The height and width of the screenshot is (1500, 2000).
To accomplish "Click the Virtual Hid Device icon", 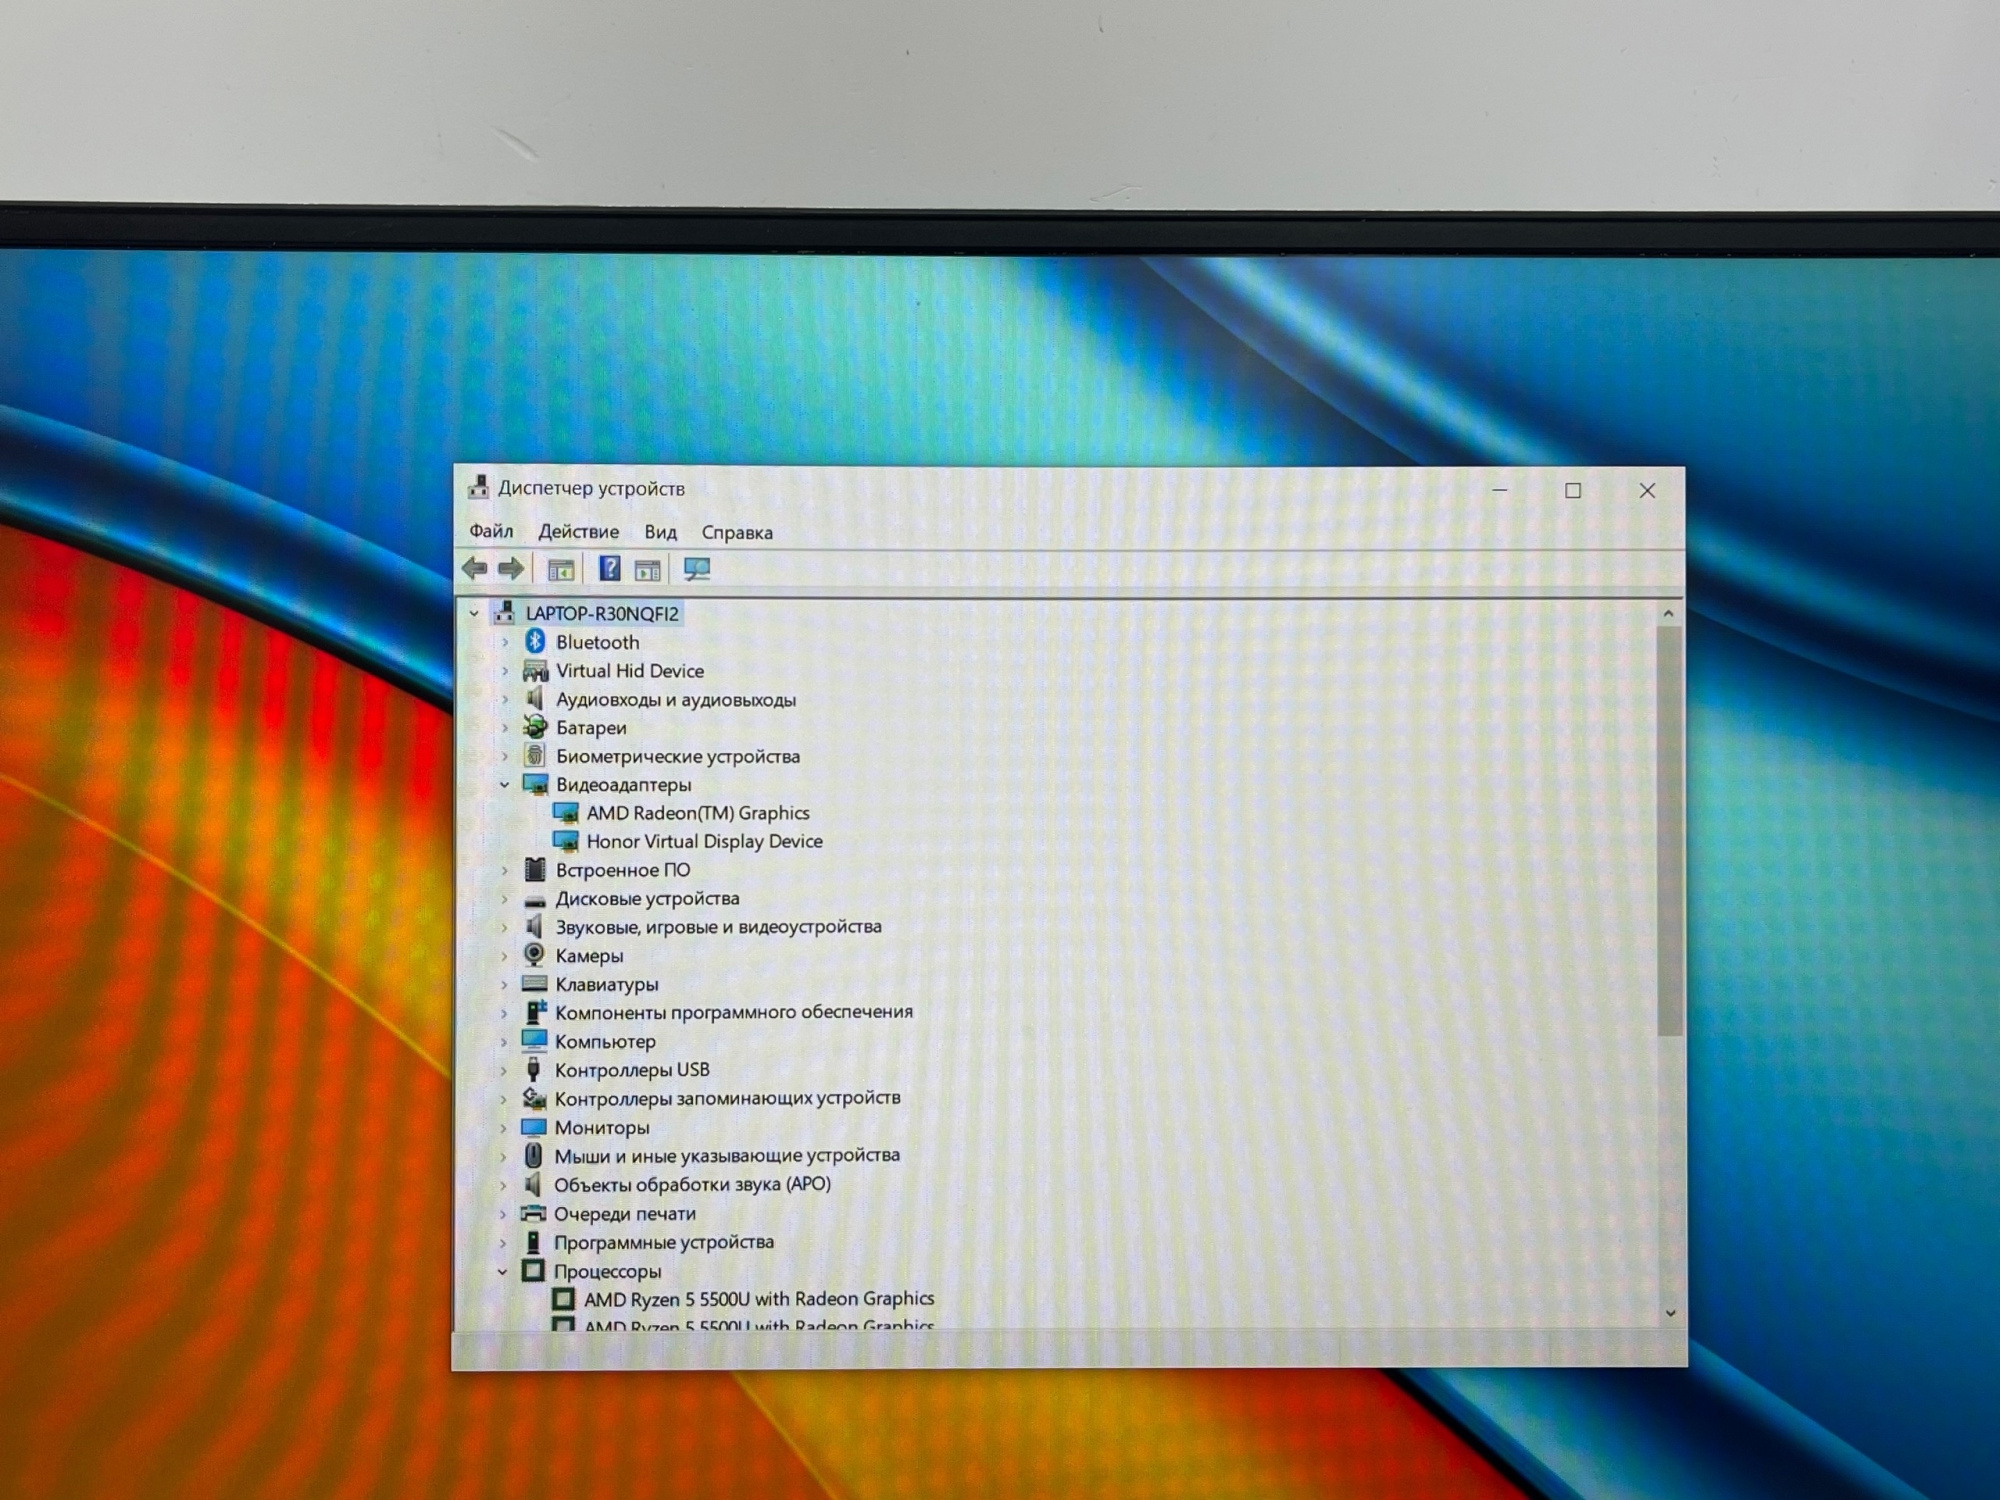I will pos(535,670).
